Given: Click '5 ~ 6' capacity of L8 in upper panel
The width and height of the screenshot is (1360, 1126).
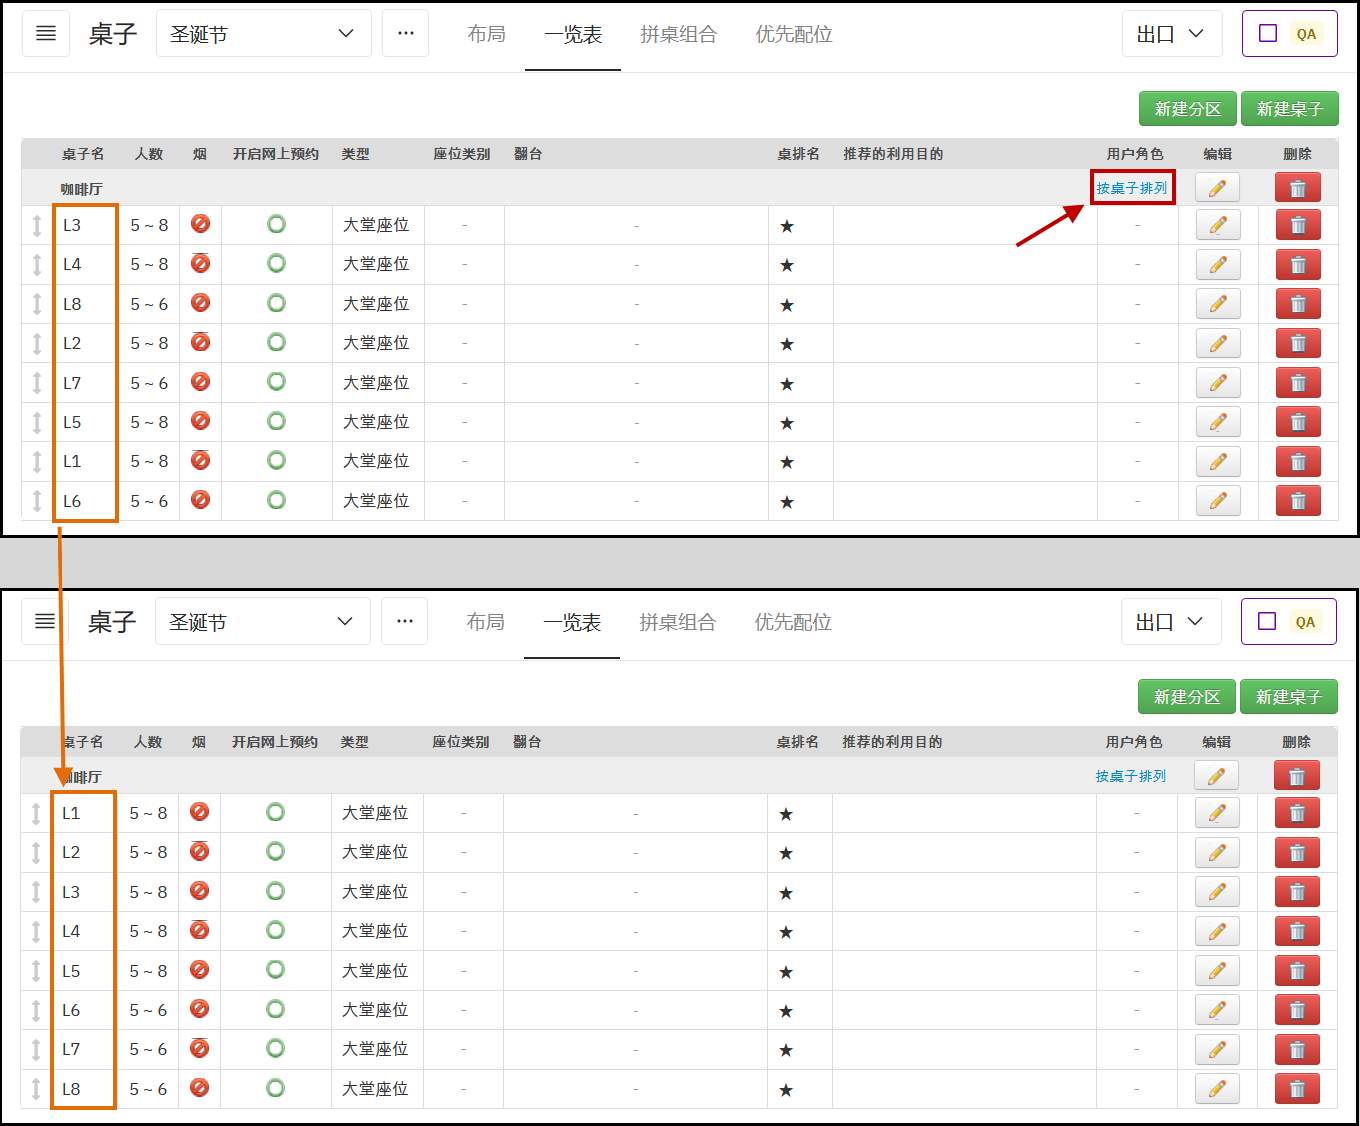Looking at the screenshot, I should pos(149,304).
